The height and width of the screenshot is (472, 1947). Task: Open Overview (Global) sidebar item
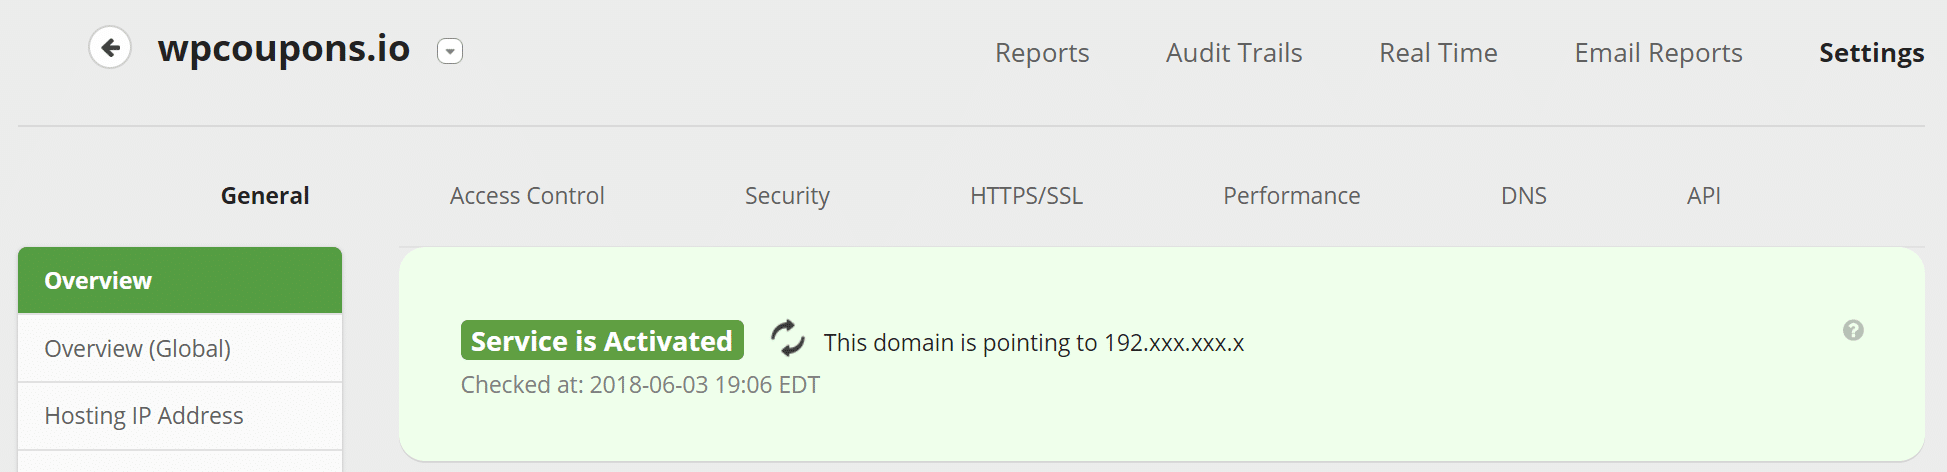tap(180, 349)
